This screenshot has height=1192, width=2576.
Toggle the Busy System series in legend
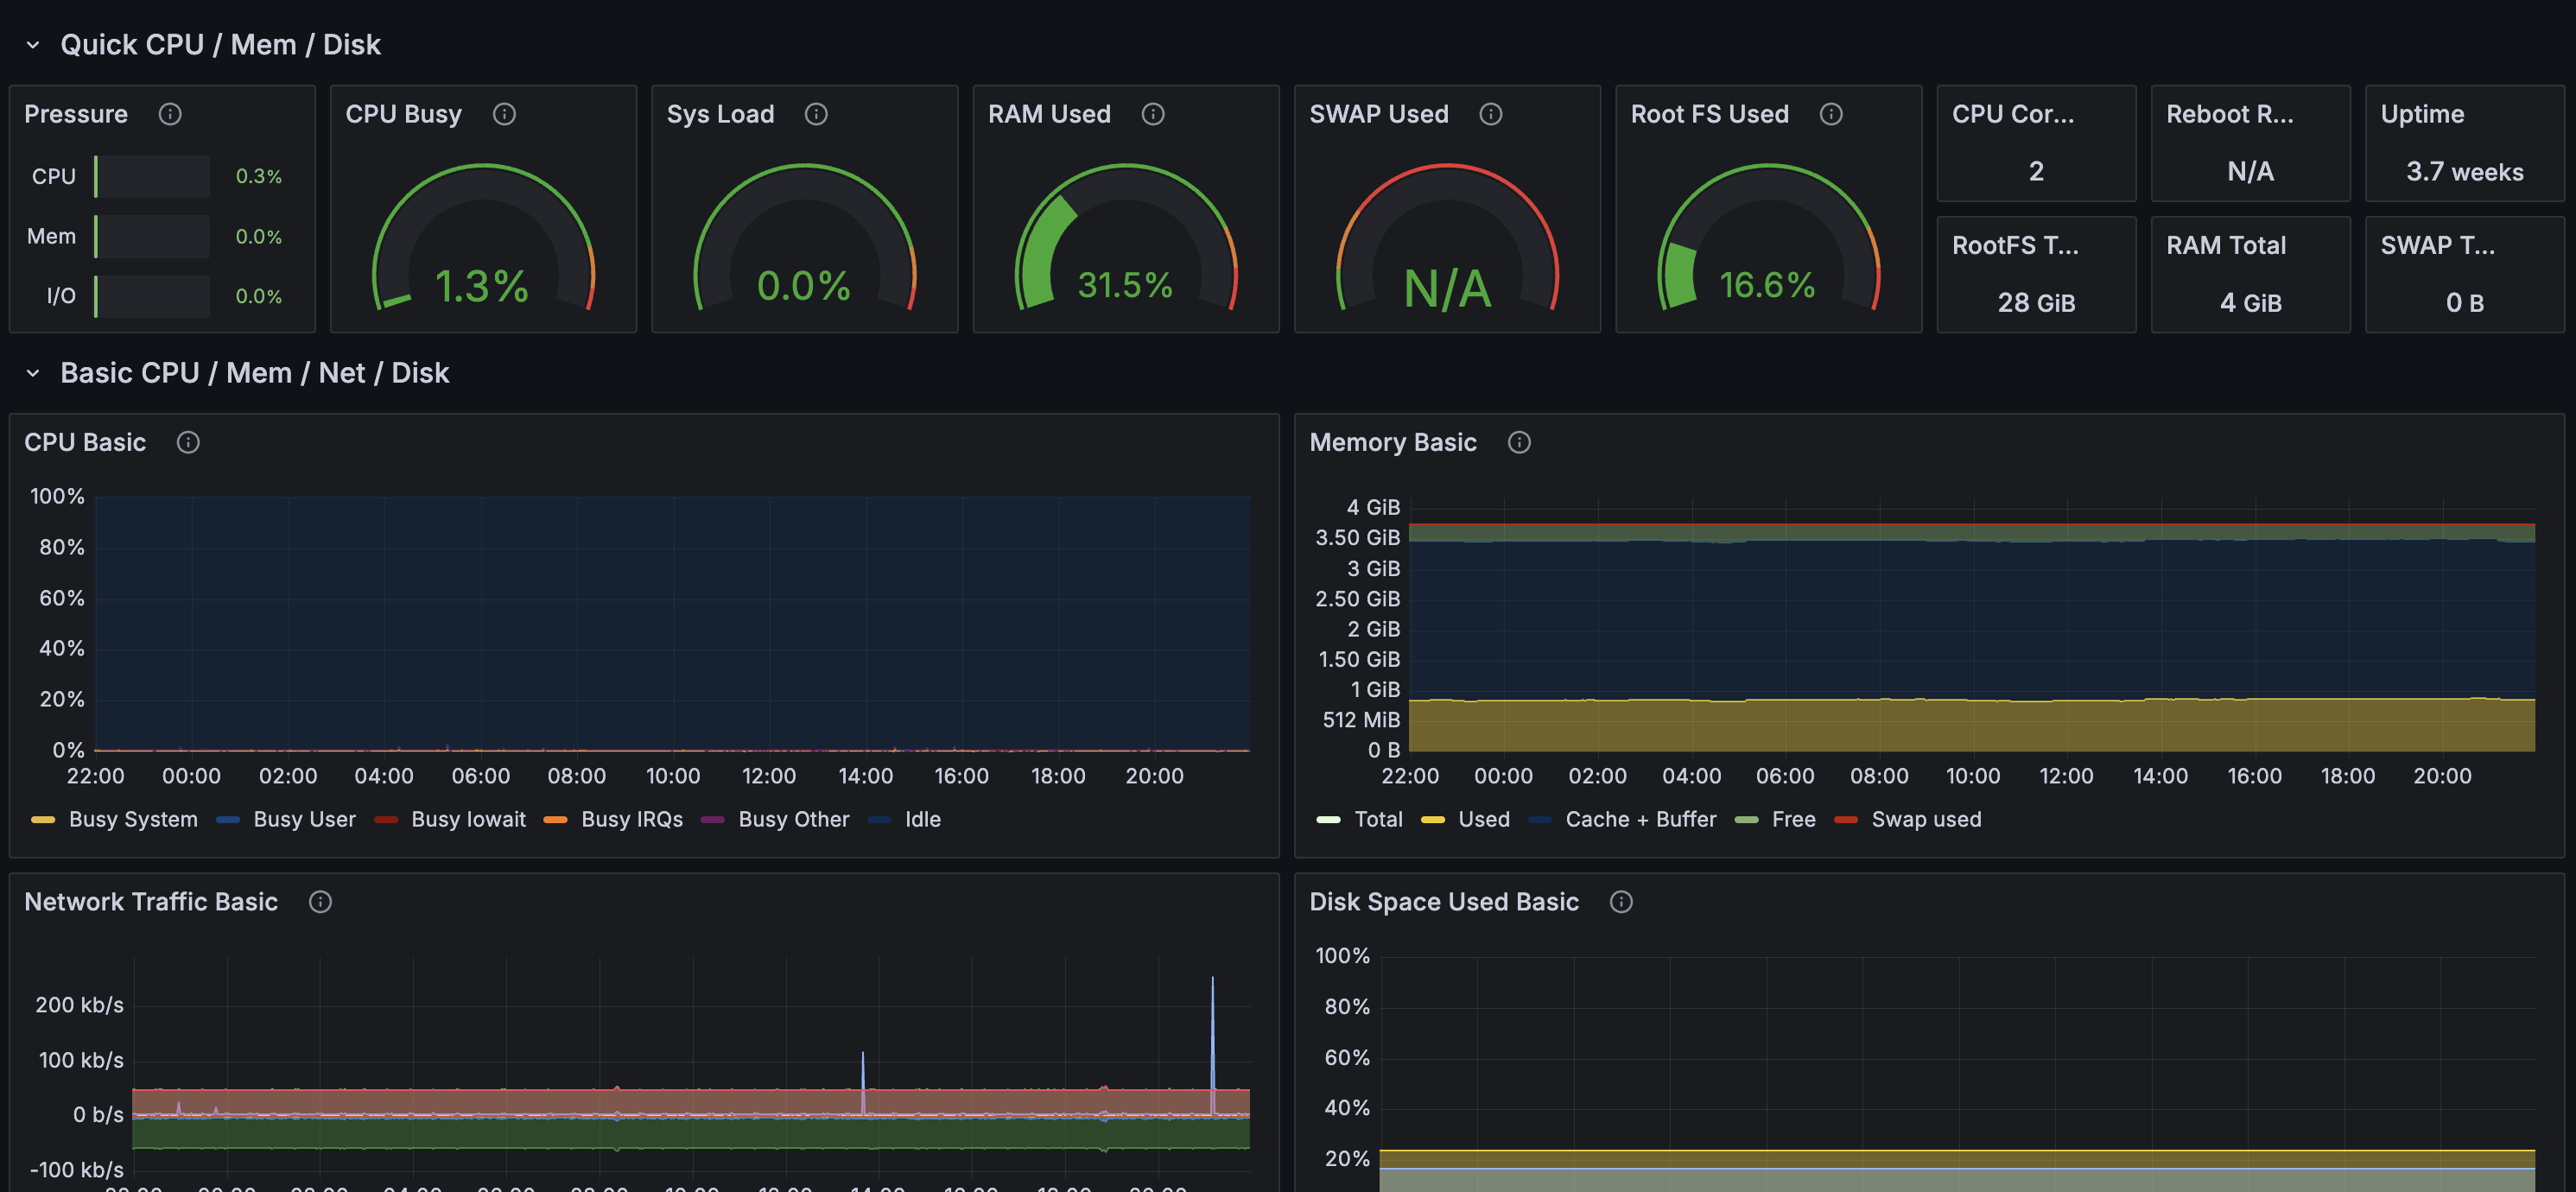pos(132,819)
